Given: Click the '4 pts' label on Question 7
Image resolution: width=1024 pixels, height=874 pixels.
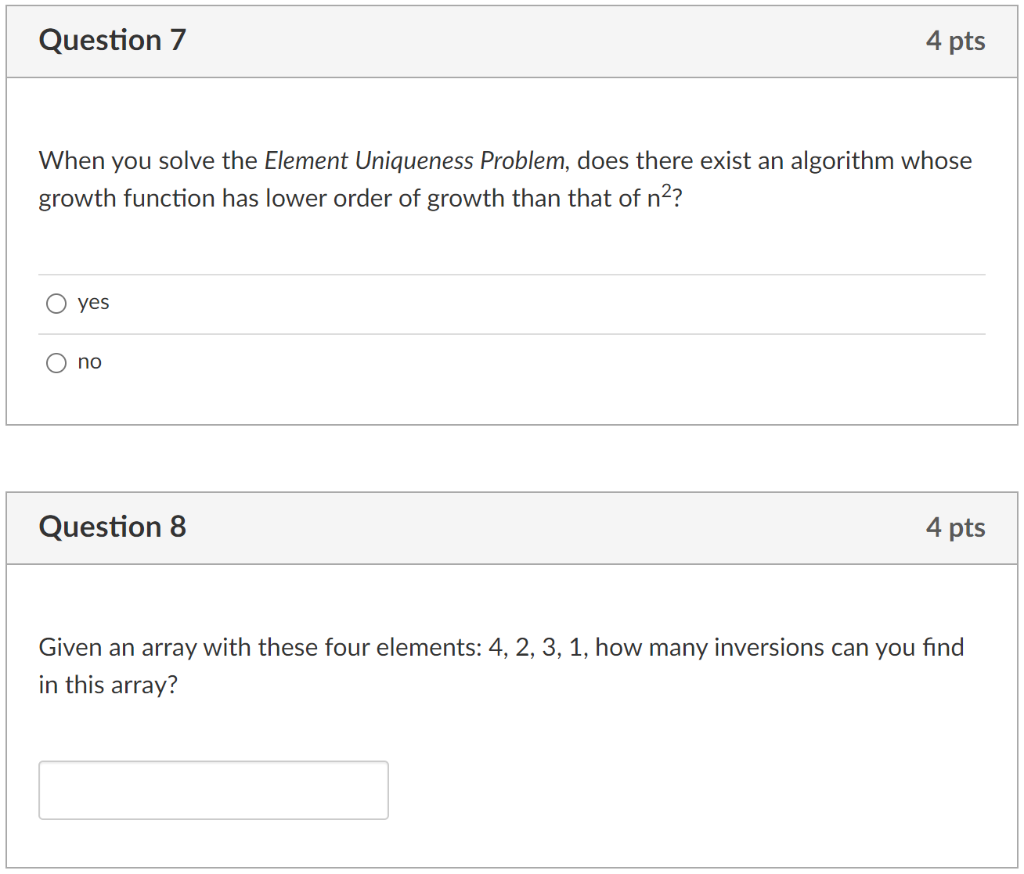Looking at the screenshot, I should [x=956, y=41].
